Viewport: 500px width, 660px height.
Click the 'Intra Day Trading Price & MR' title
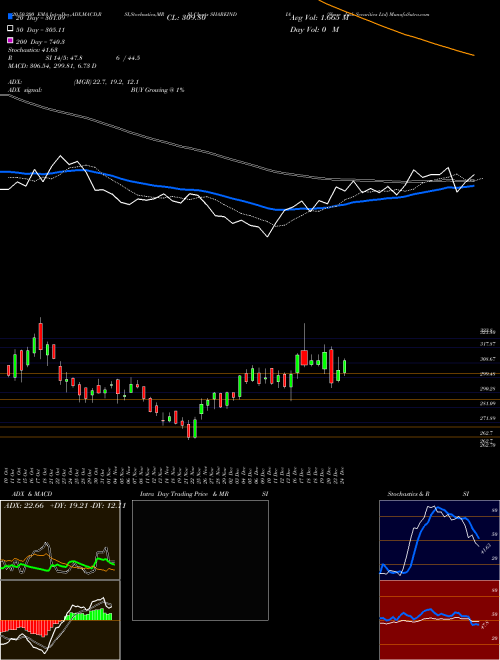point(184,494)
